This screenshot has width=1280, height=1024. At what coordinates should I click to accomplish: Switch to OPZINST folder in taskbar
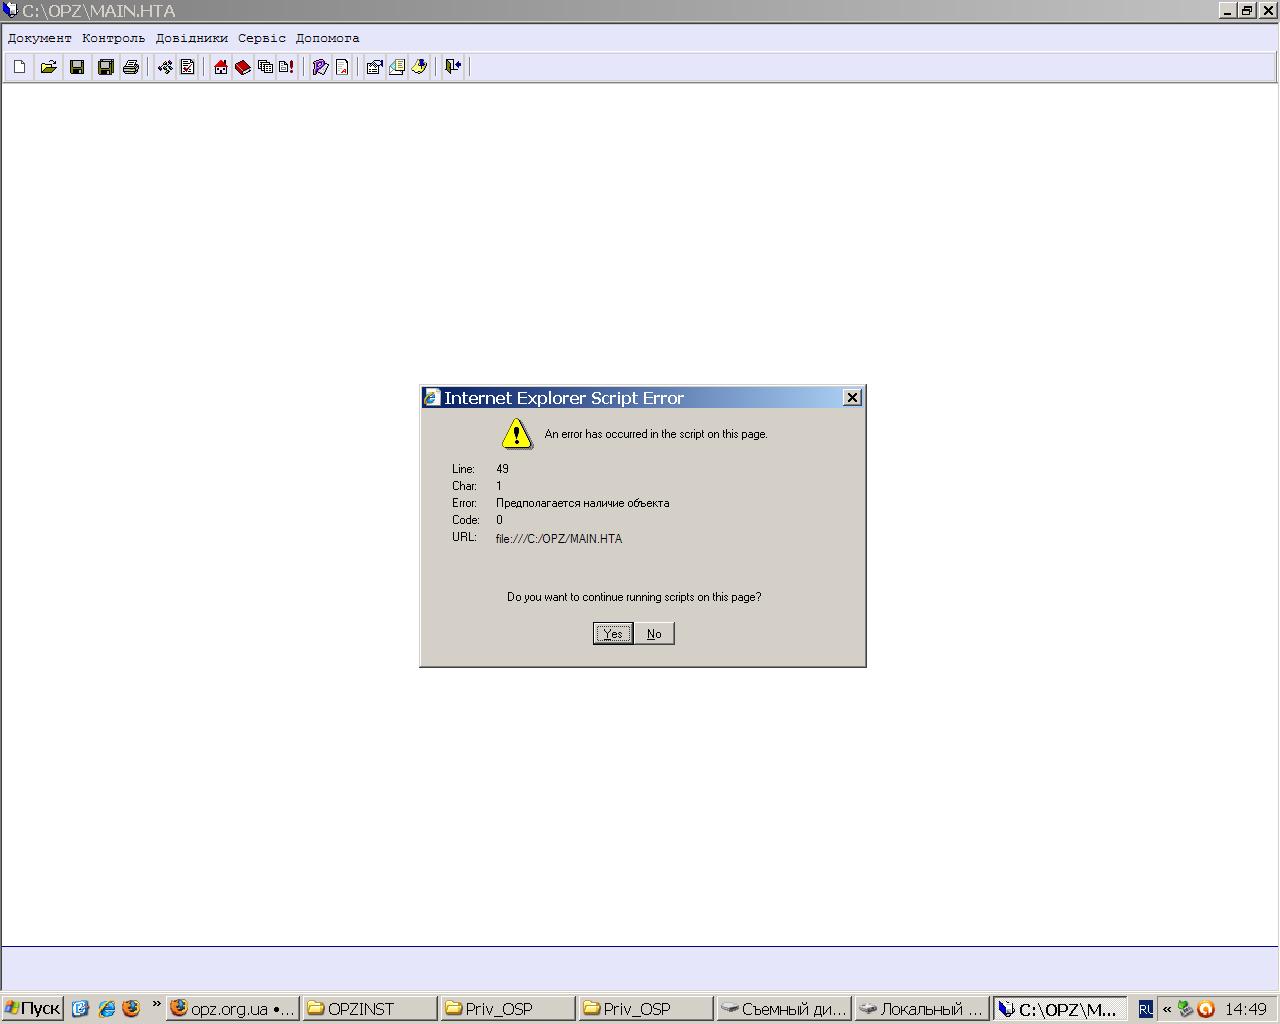pos(370,1008)
